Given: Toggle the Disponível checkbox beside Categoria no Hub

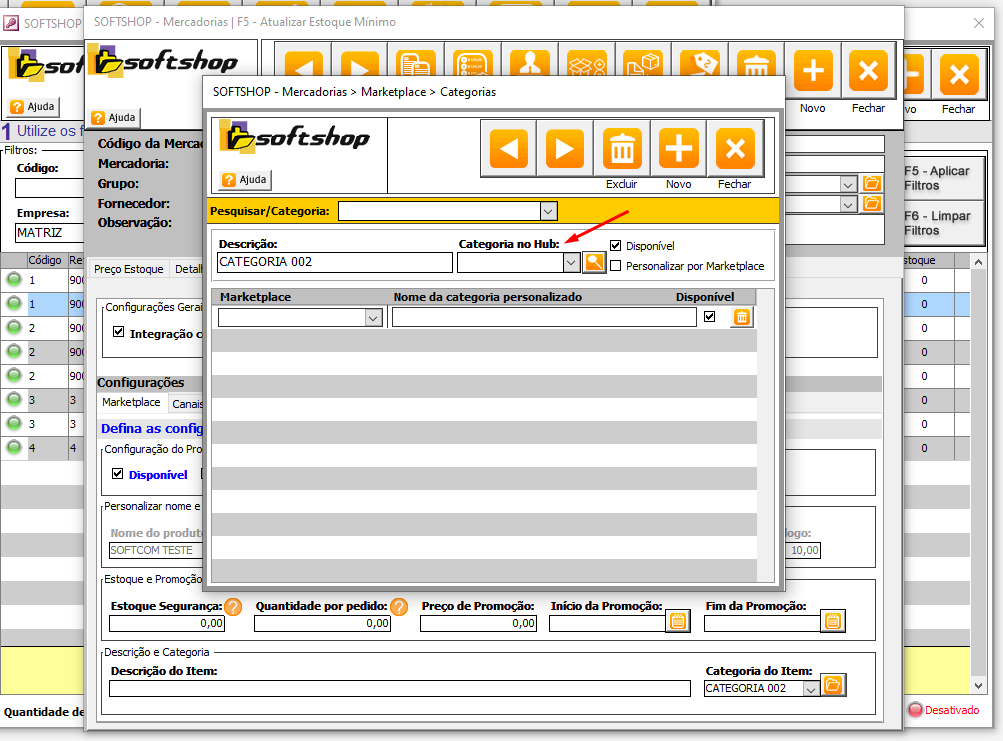Looking at the screenshot, I should click(x=616, y=245).
